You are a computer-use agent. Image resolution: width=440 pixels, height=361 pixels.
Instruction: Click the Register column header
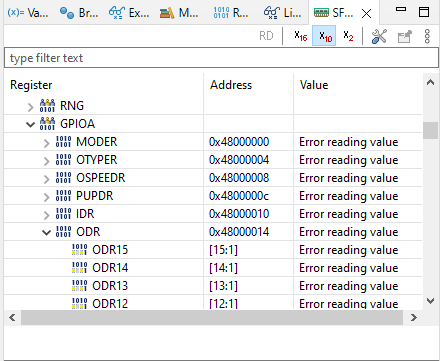coord(104,85)
